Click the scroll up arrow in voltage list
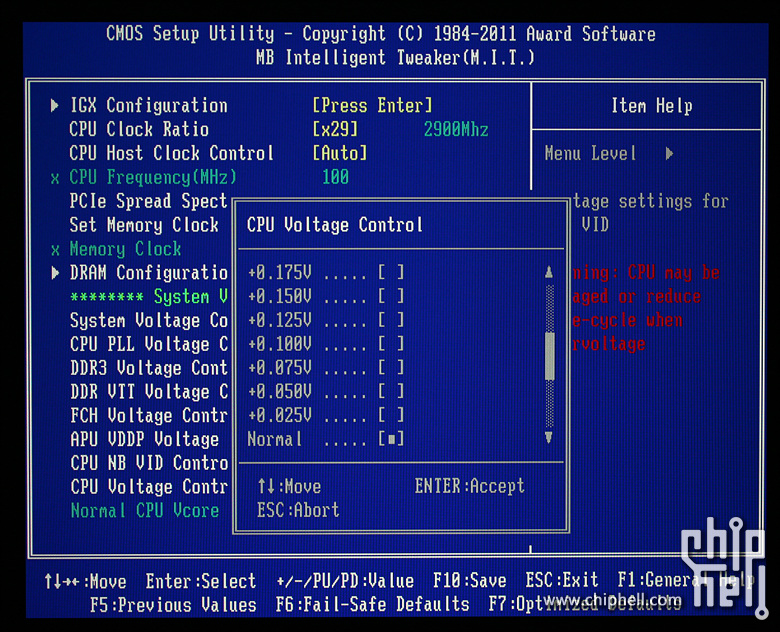Image resolution: width=780 pixels, height=632 pixels. pos(549,272)
